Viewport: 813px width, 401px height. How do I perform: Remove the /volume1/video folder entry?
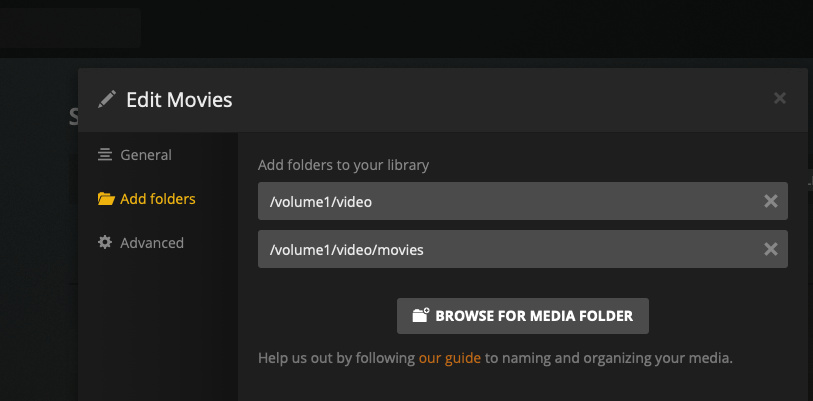[x=771, y=201]
